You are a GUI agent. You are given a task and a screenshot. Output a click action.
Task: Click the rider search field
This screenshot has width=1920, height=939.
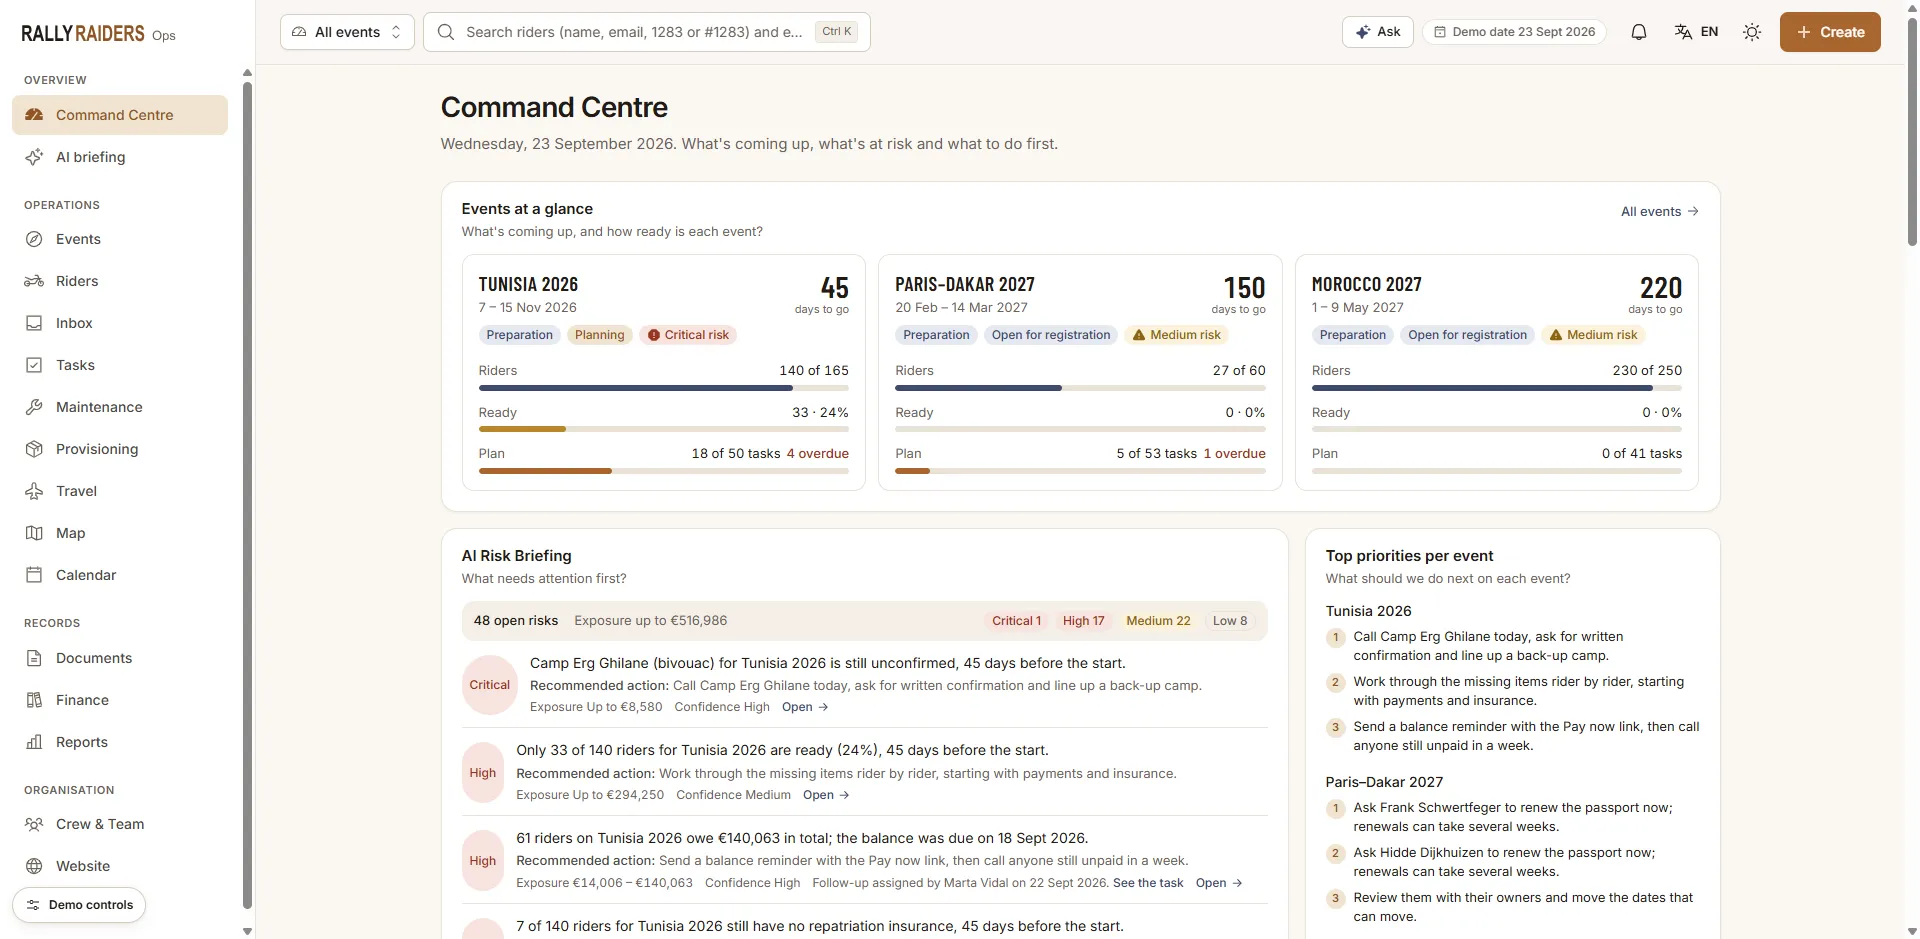(647, 32)
